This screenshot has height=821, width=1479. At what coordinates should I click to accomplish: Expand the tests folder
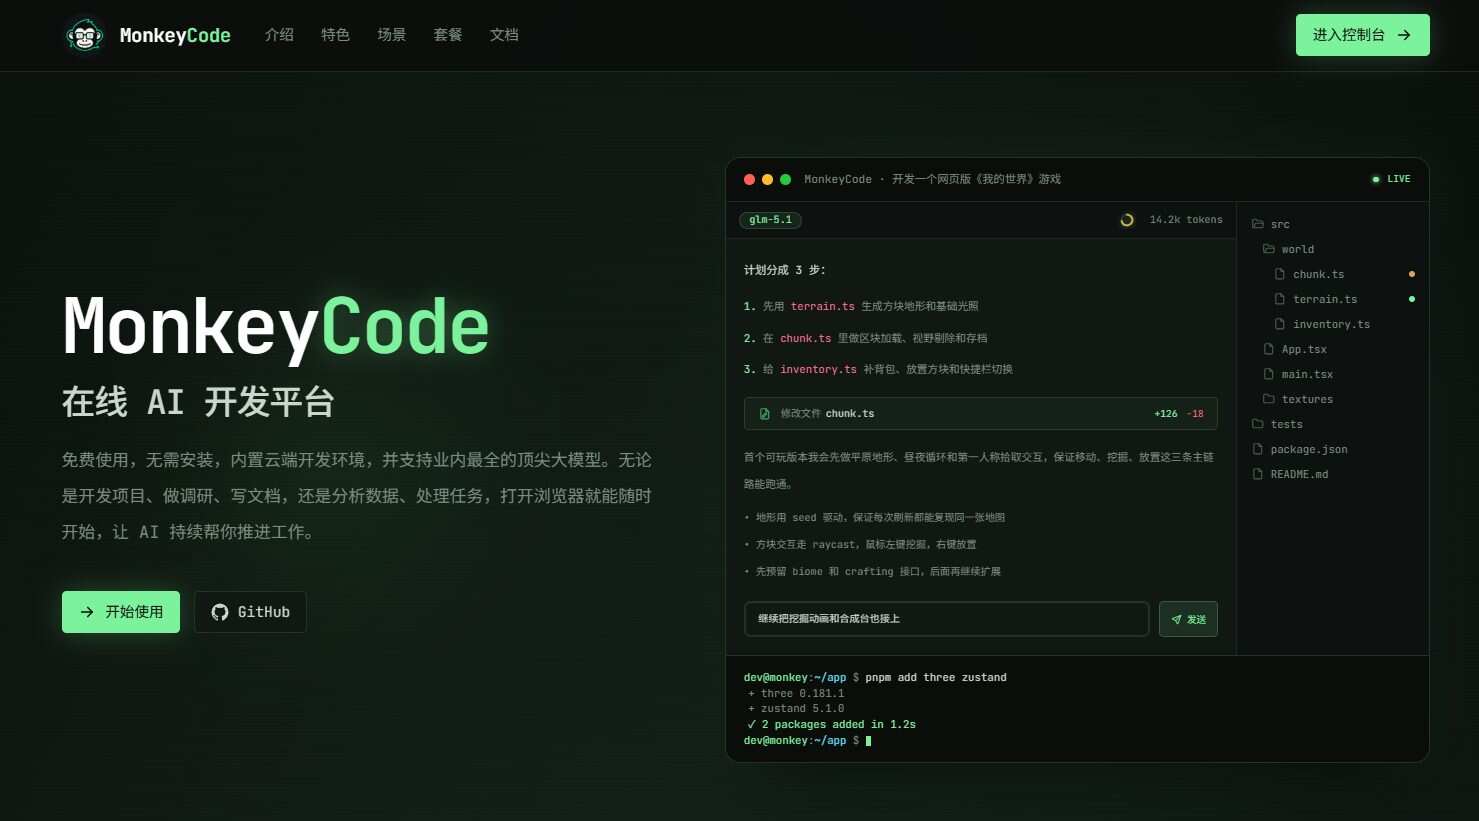(1277, 424)
